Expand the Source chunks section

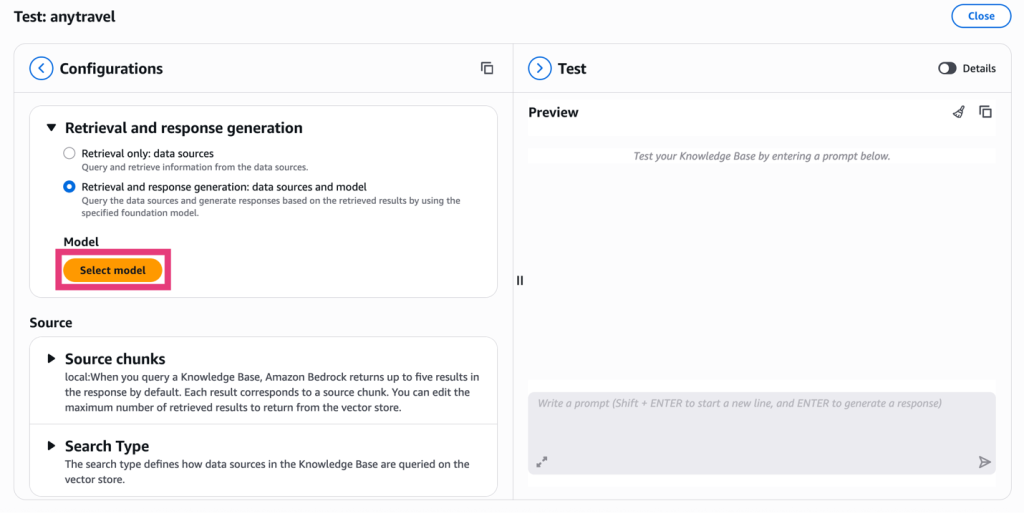coord(51,359)
